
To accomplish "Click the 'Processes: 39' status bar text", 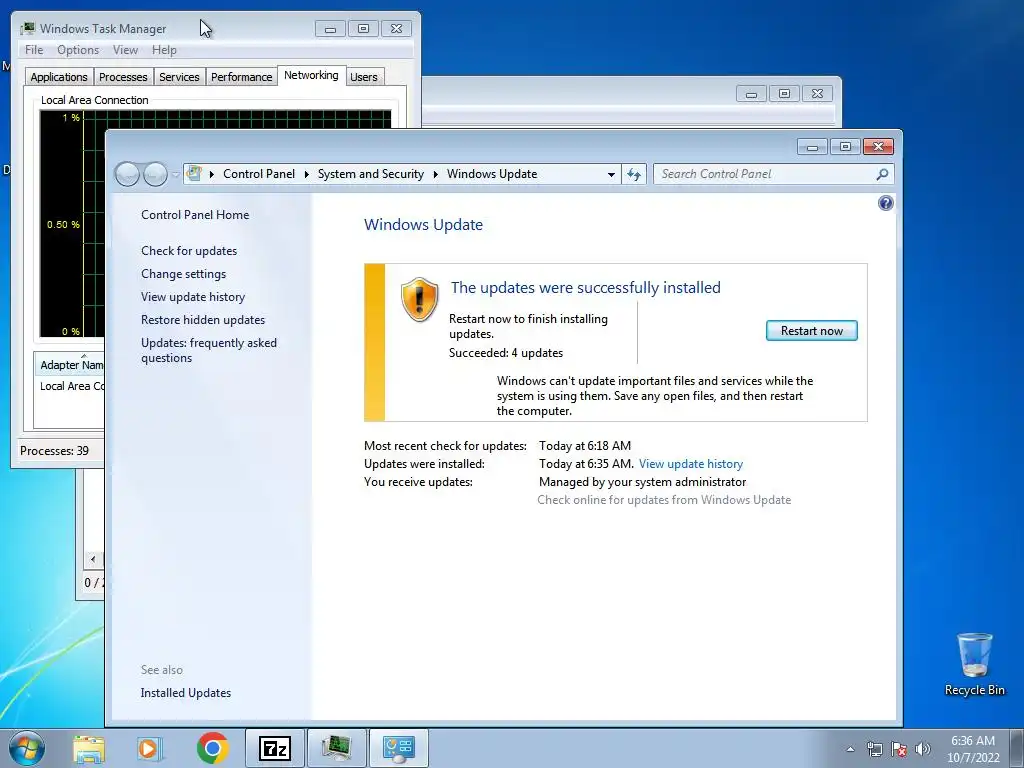I will point(54,451).
